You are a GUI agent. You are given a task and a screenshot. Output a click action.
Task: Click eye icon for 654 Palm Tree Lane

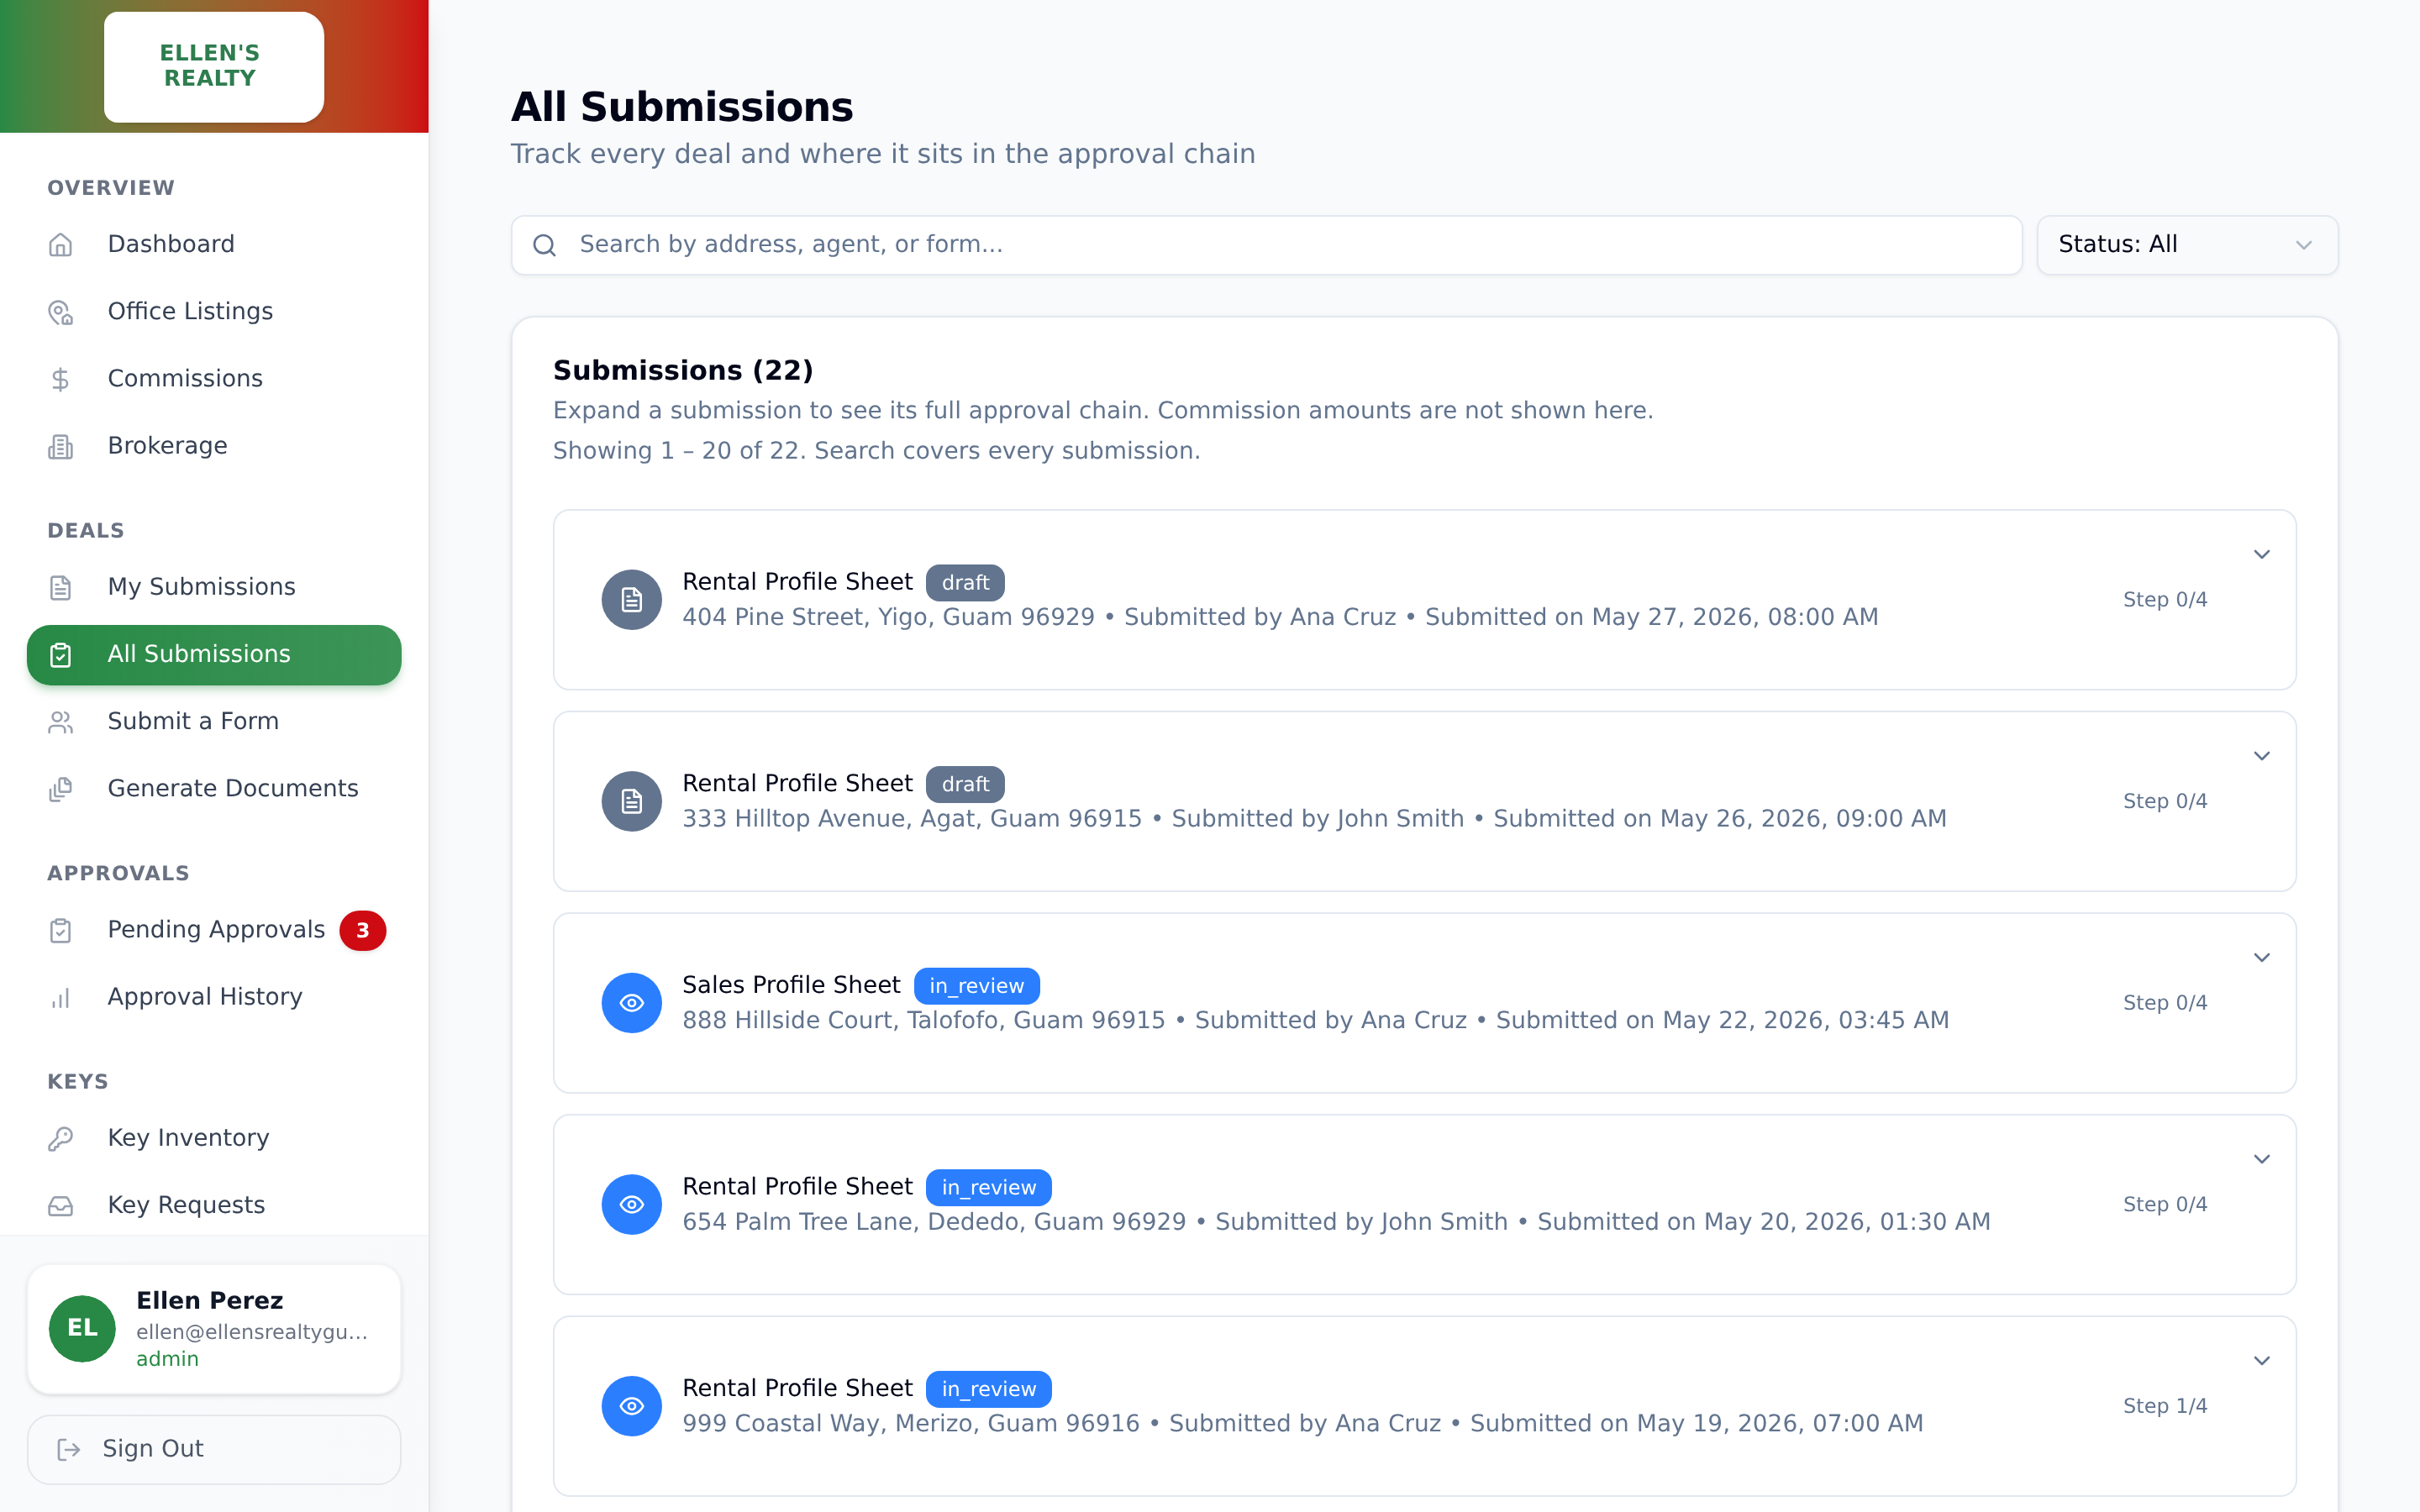pos(632,1204)
